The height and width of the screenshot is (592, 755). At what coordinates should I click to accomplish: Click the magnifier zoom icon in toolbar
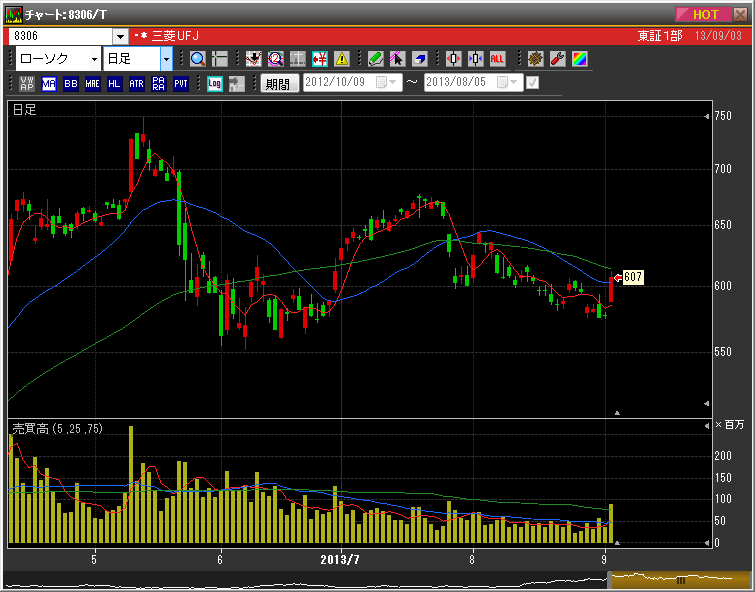(x=197, y=59)
